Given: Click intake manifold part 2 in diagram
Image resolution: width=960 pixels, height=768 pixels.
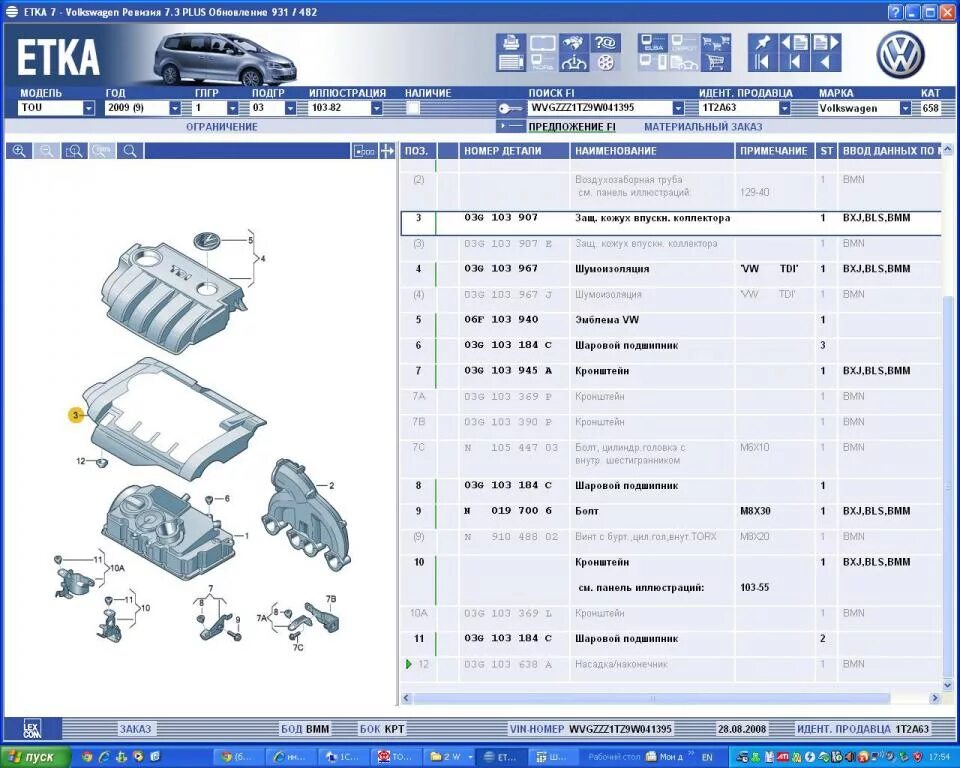Looking at the screenshot, I should coord(306,514).
